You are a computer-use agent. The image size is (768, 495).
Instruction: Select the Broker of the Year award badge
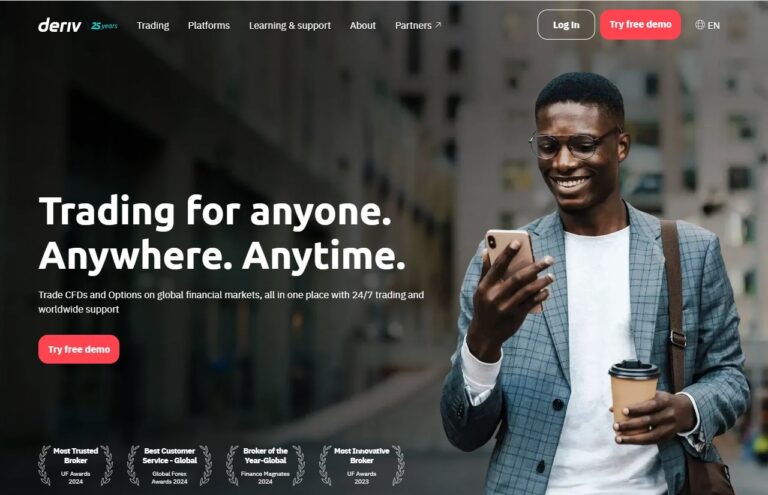[x=265, y=465]
